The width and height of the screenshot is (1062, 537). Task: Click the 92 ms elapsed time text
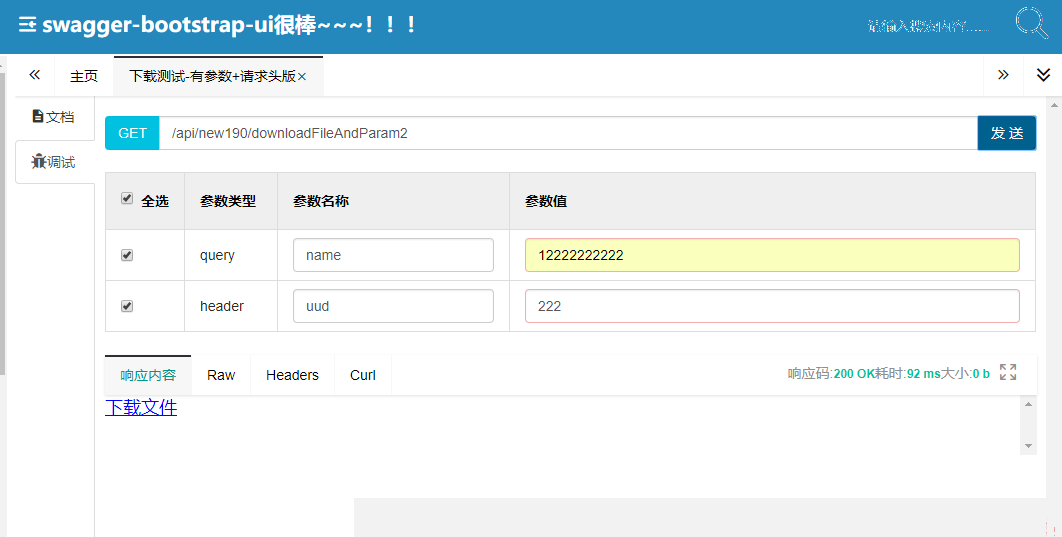point(924,374)
